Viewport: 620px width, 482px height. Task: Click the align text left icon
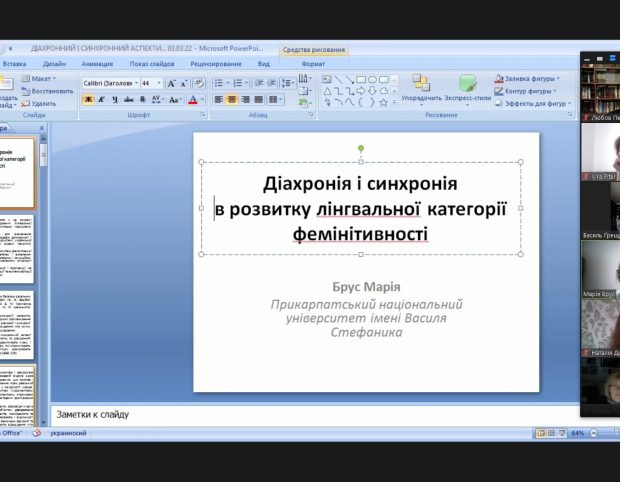[218, 99]
